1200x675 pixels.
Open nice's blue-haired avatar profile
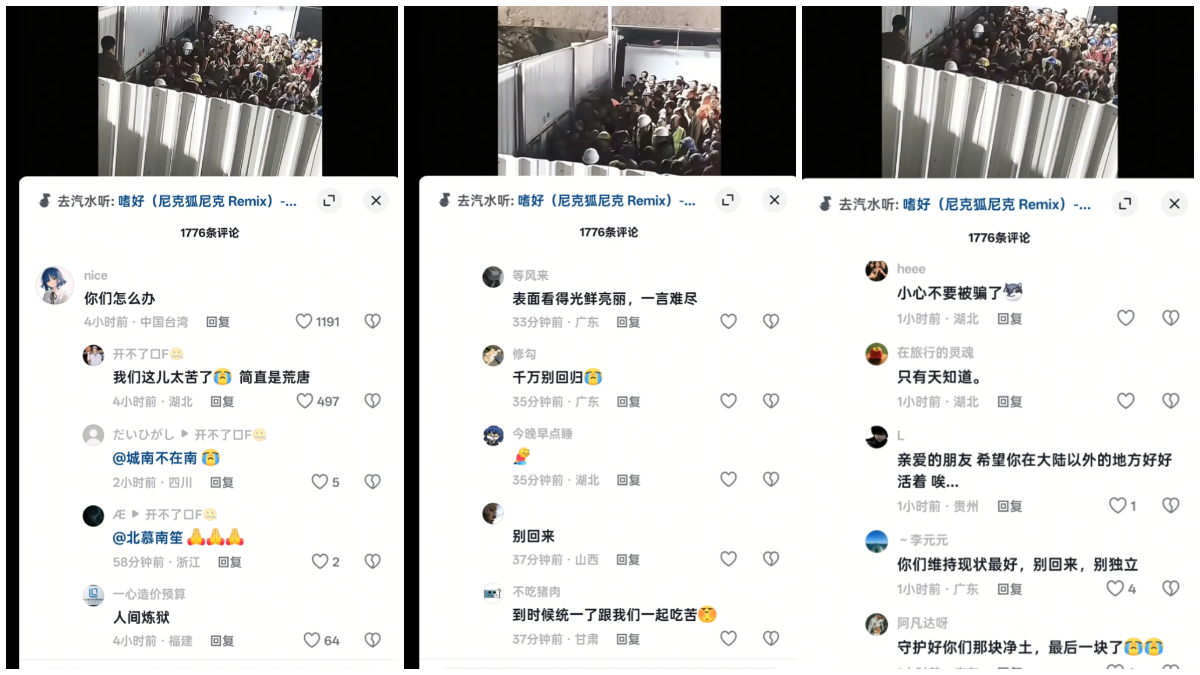coord(55,285)
